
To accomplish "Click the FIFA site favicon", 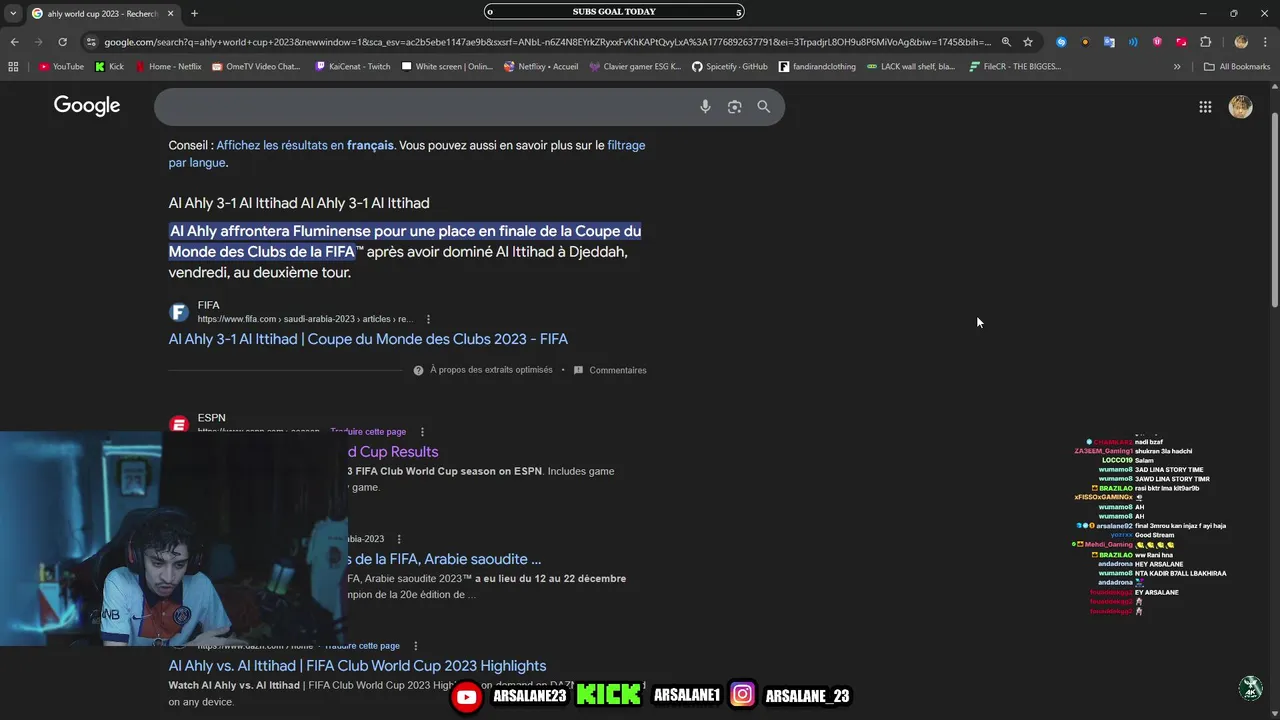I will point(179,312).
